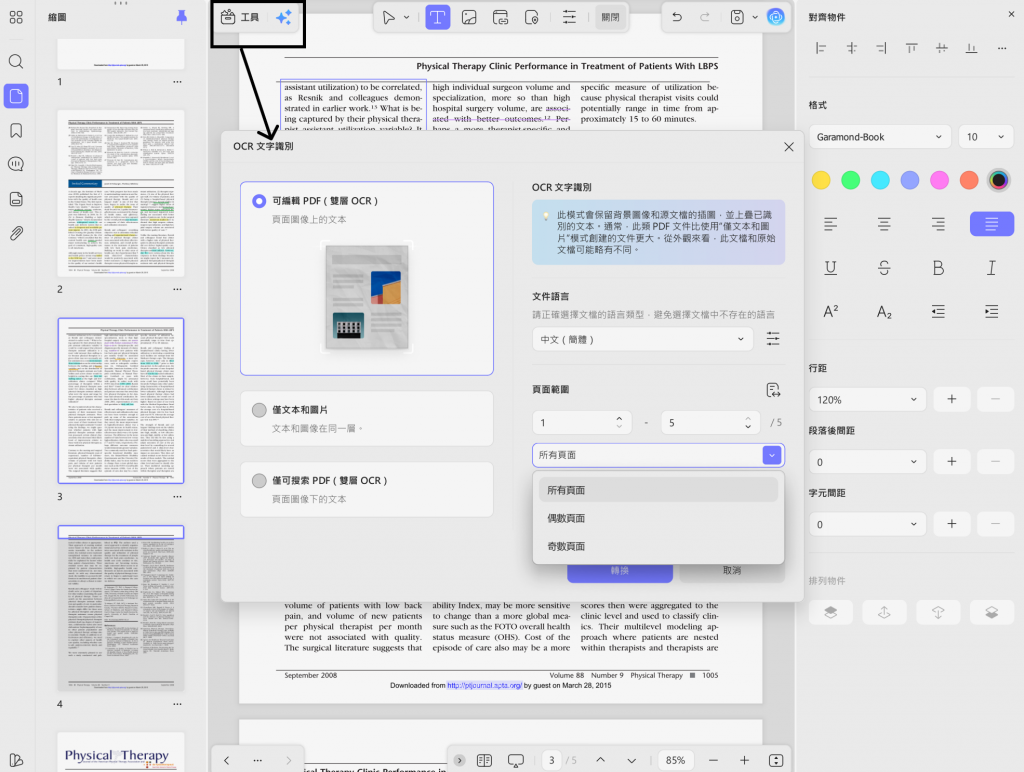The height and width of the screenshot is (772, 1024).
Task: Open the 120% line spacing dropdown
Action: (867, 399)
